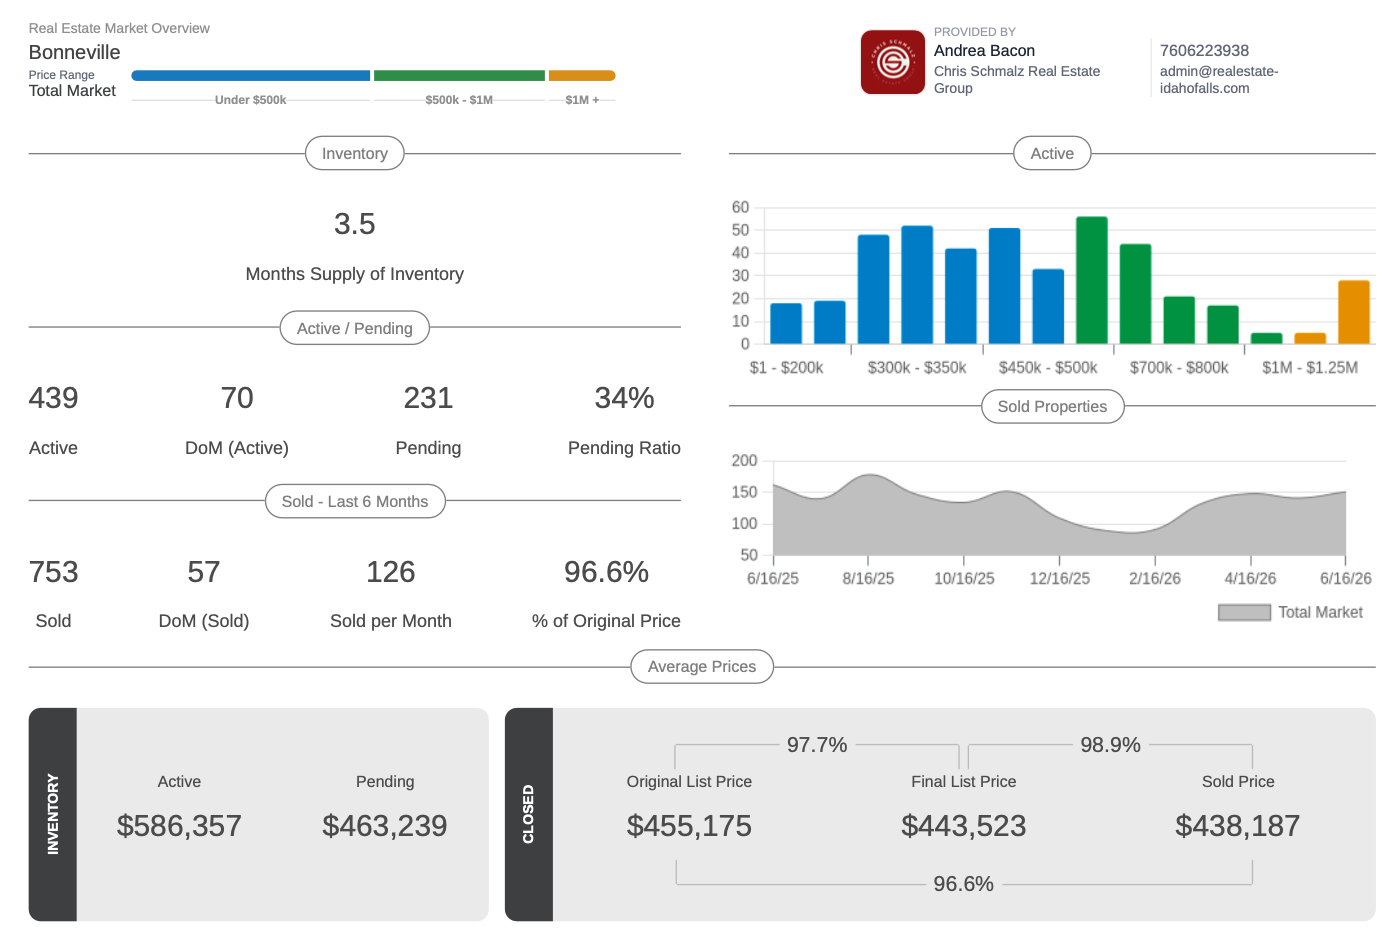The height and width of the screenshot is (941, 1392).
Task: Select the green $500k - $1M price segment
Action: [x=459, y=76]
